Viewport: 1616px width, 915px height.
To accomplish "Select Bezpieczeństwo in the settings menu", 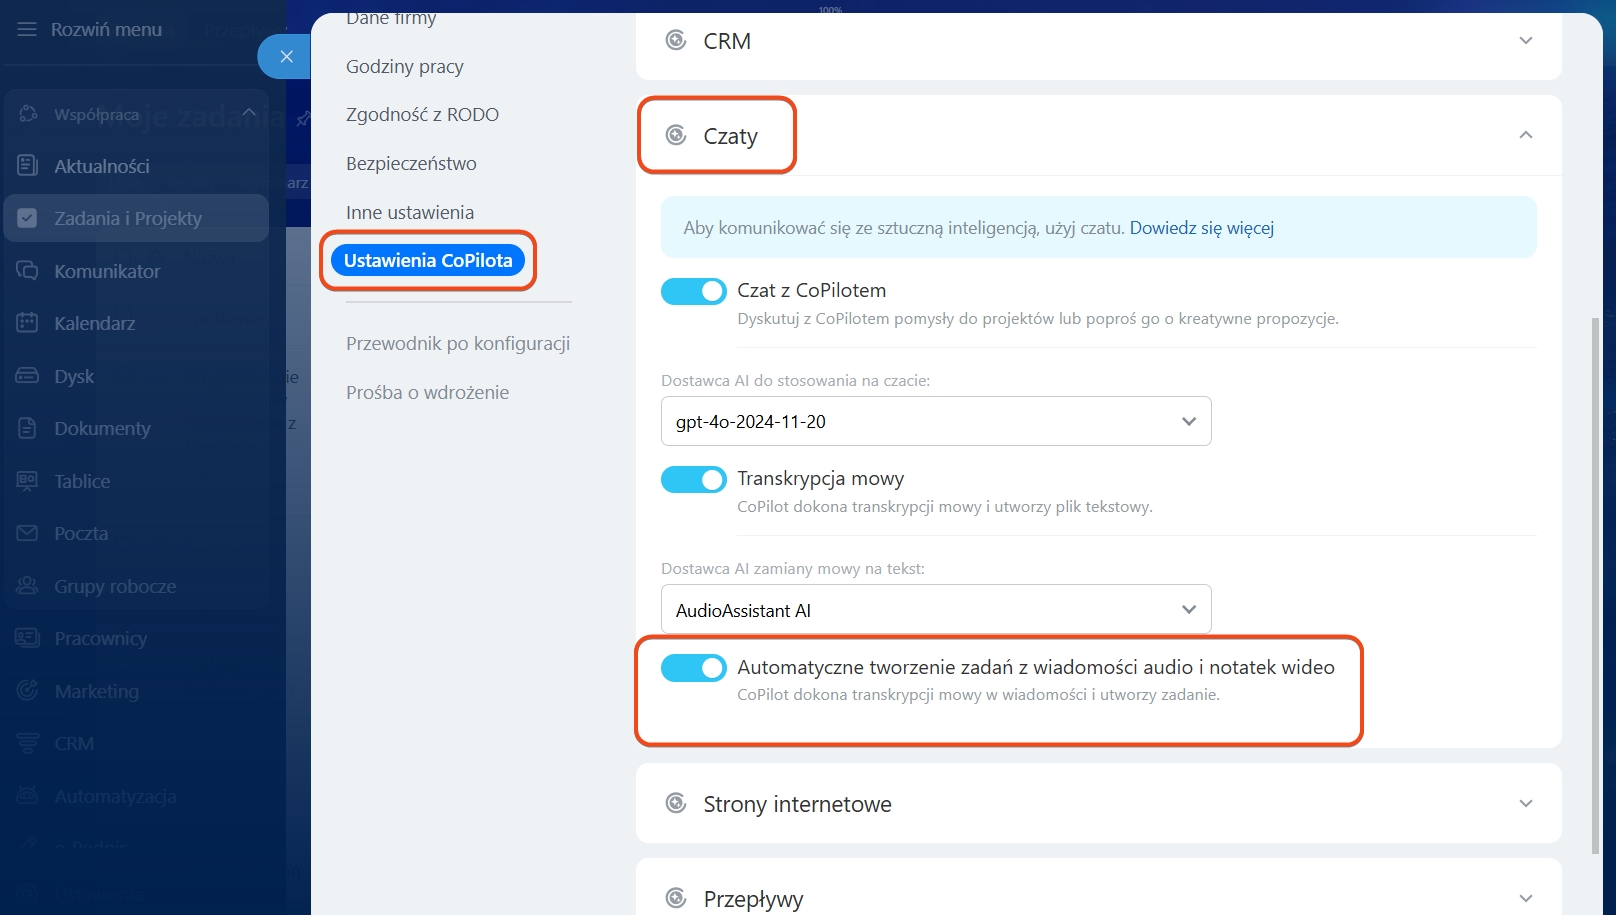I will 411,163.
